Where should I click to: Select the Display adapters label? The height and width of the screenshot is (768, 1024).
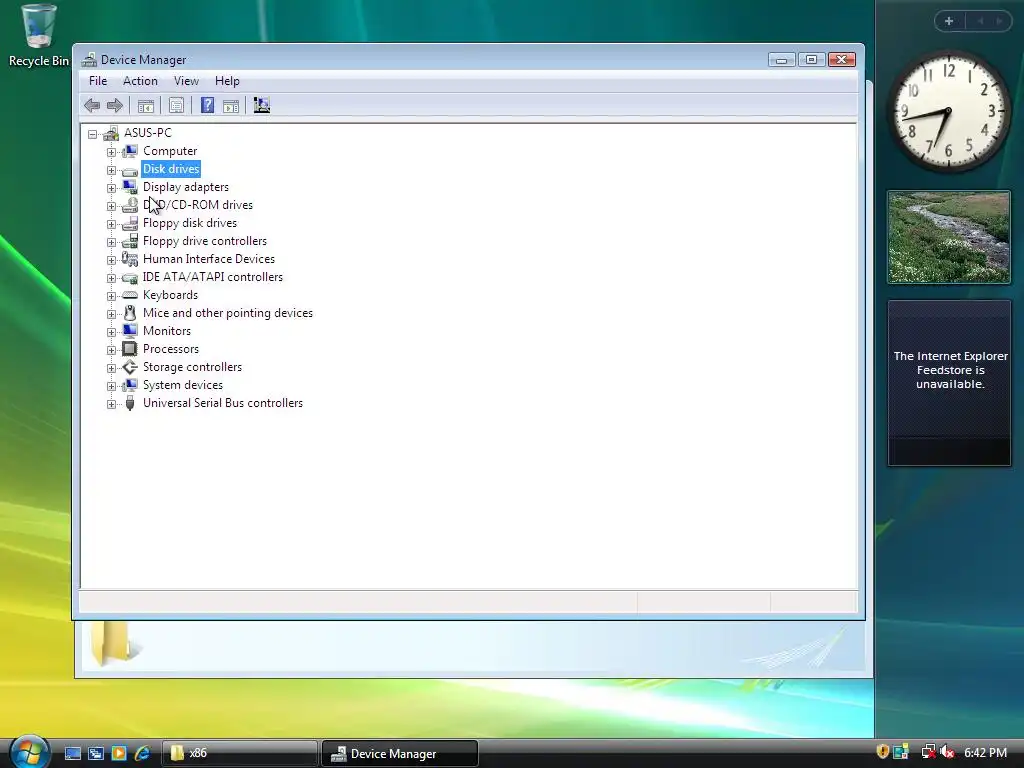(x=186, y=187)
